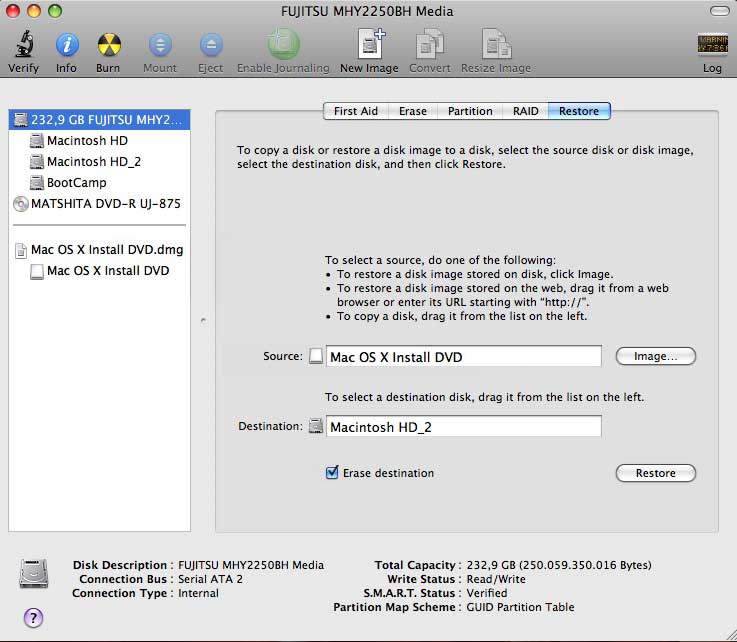Click the Restore button

tap(656, 473)
